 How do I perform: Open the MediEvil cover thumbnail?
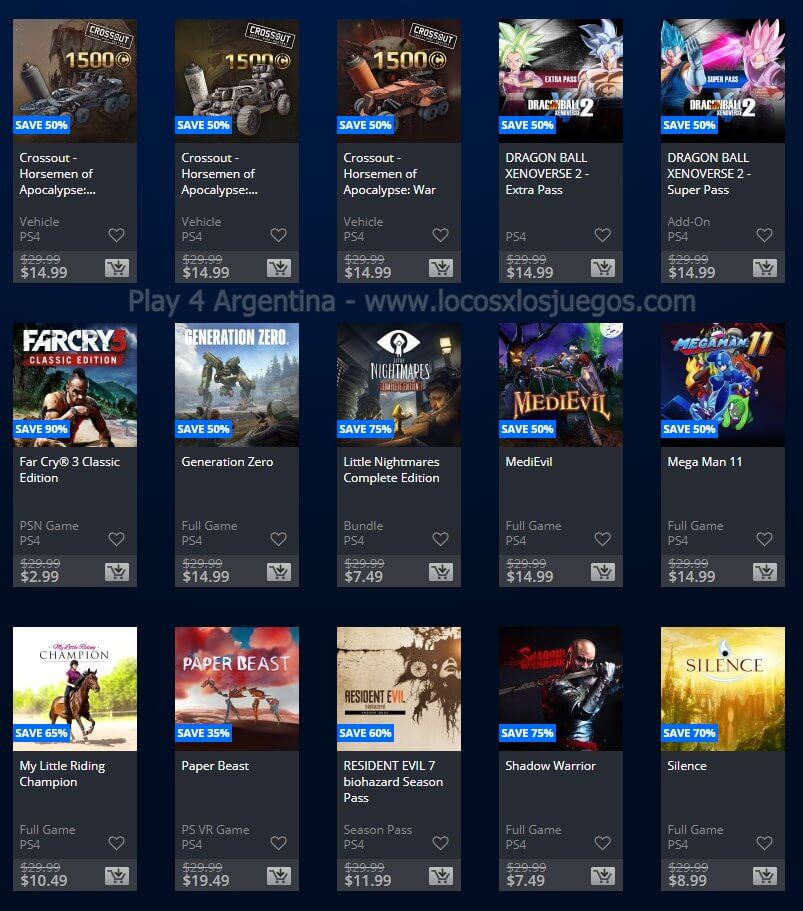click(561, 385)
